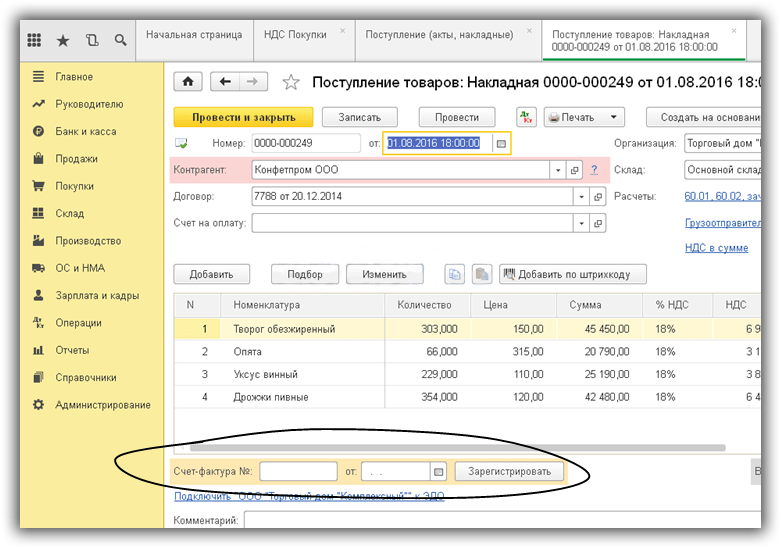Image resolution: width=781 pixels, height=548 pixels.
Task: Click the Провести button
Action: [x=457, y=118]
